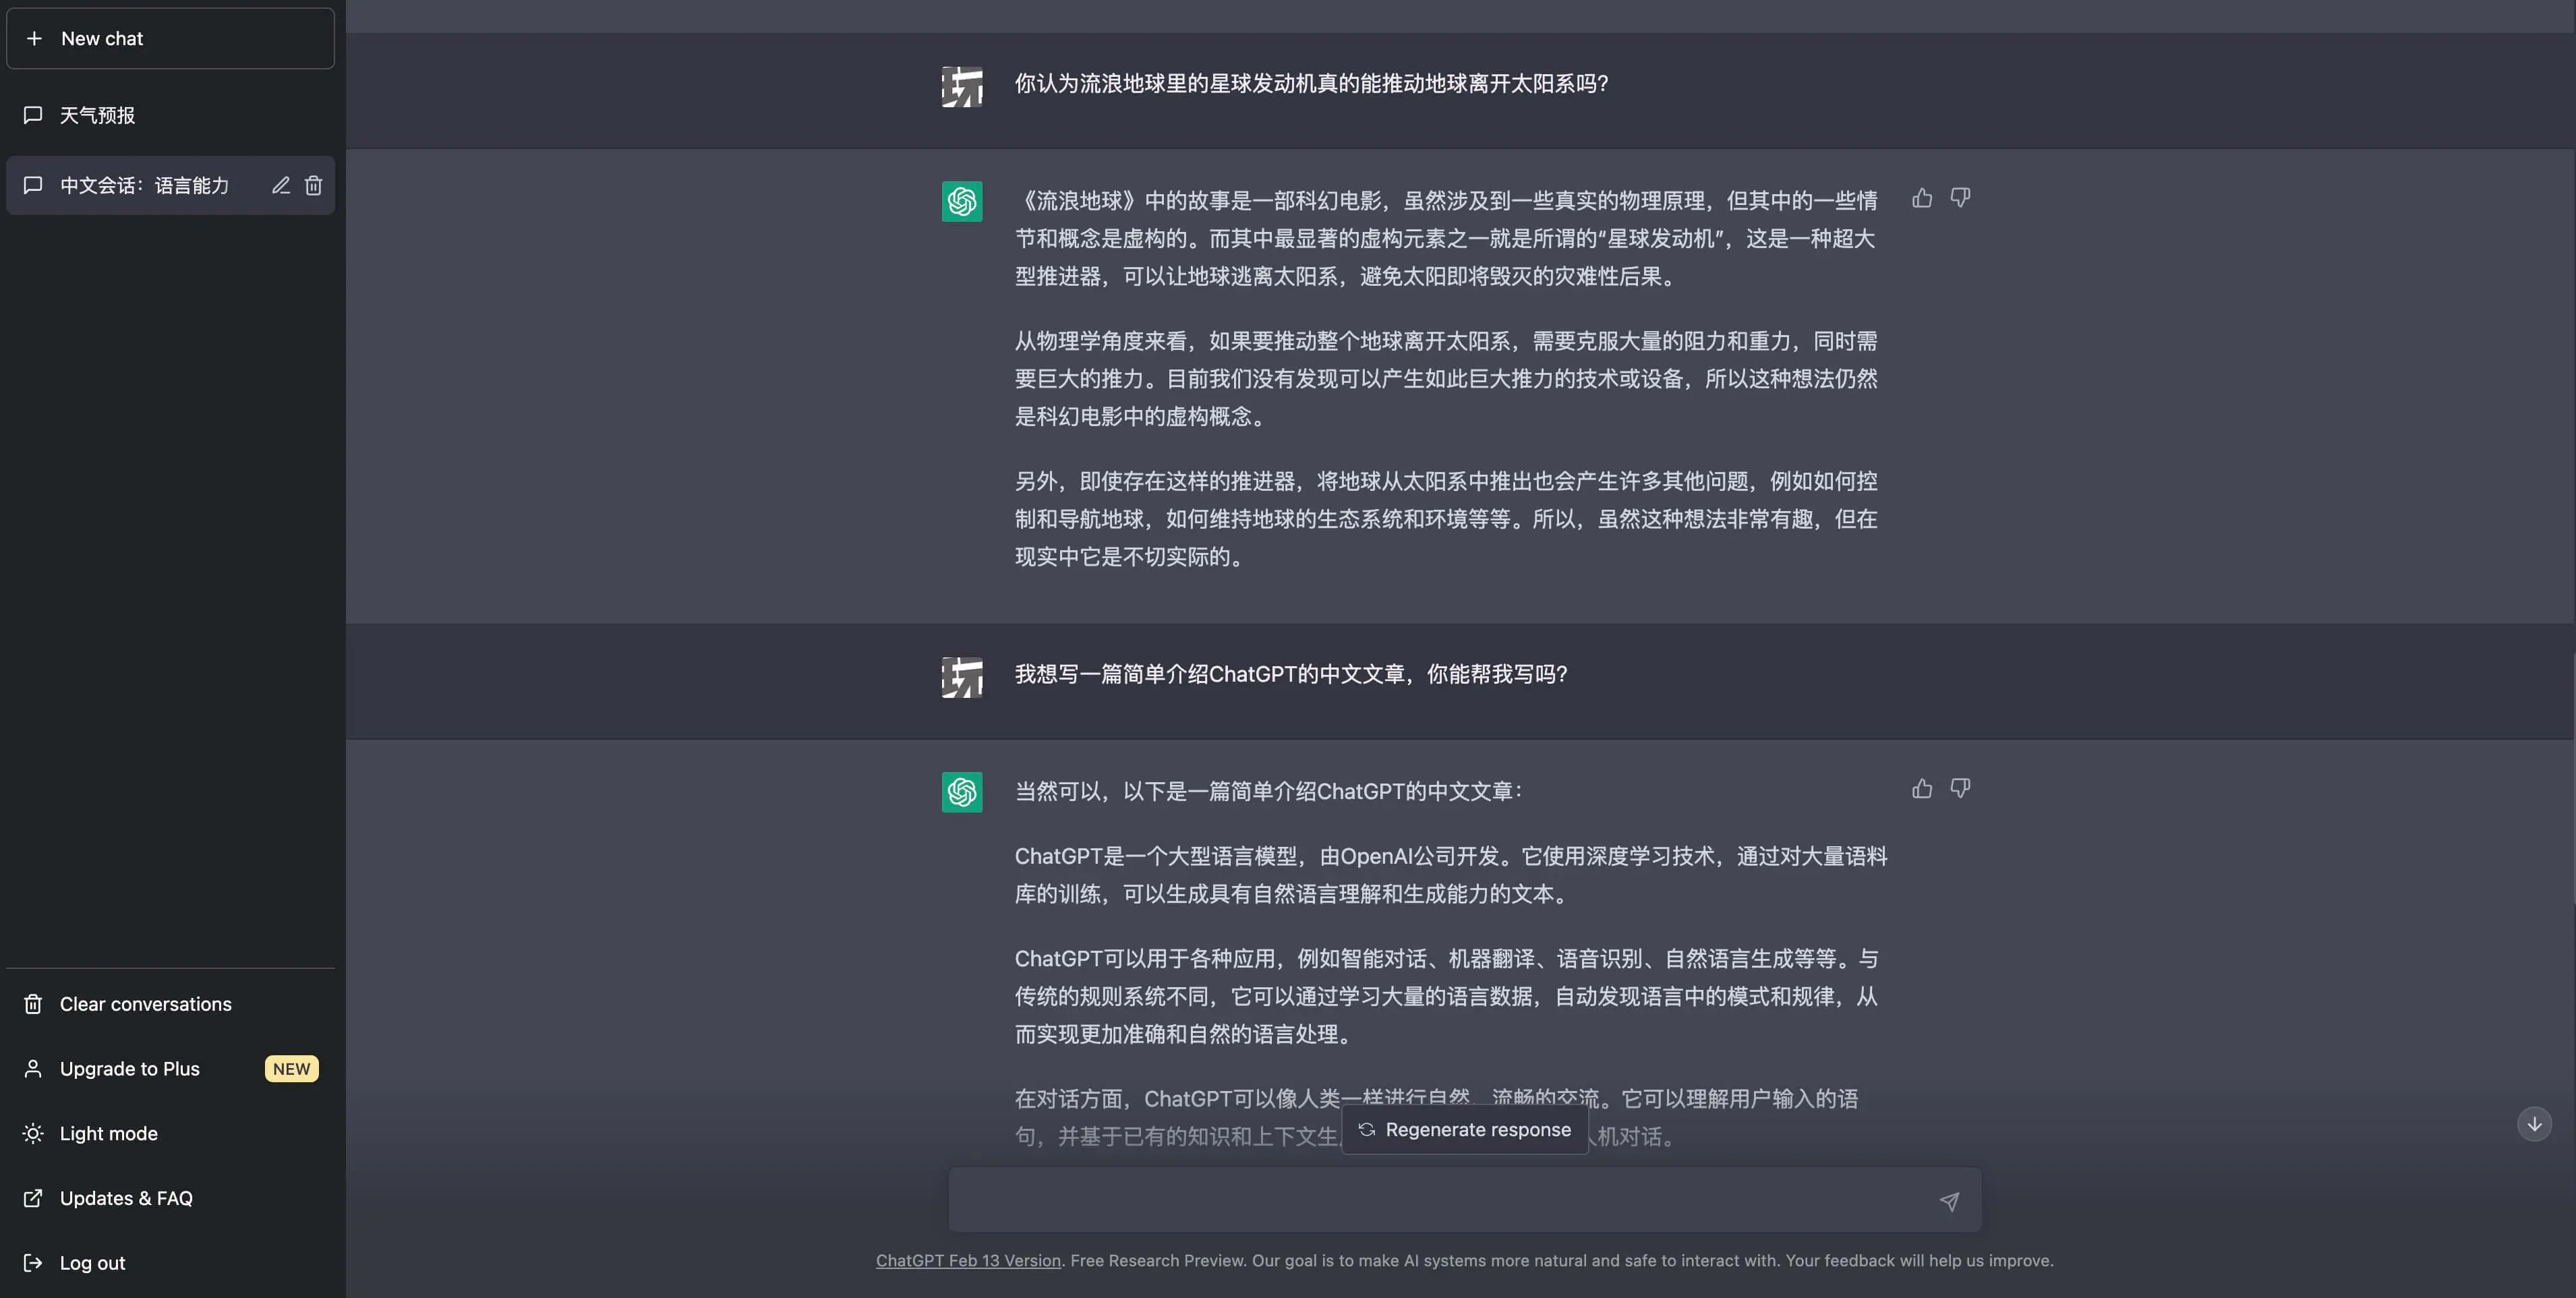The height and width of the screenshot is (1298, 2576).
Task: Click ChatGPT logo beside the 《流浪地球》 answer
Action: click(x=962, y=201)
